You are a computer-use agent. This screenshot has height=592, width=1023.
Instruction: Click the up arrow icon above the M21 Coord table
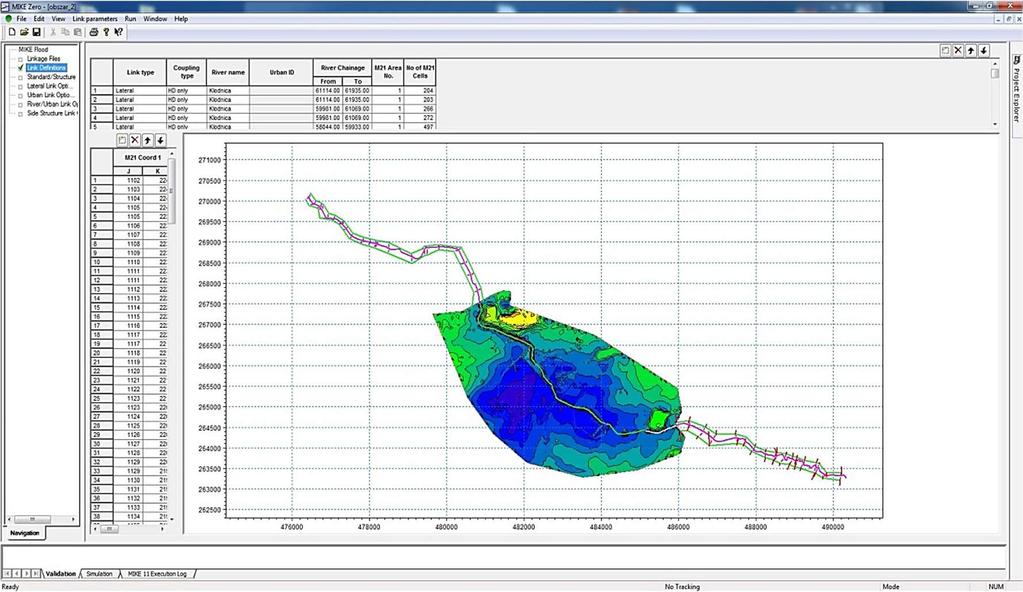click(147, 140)
